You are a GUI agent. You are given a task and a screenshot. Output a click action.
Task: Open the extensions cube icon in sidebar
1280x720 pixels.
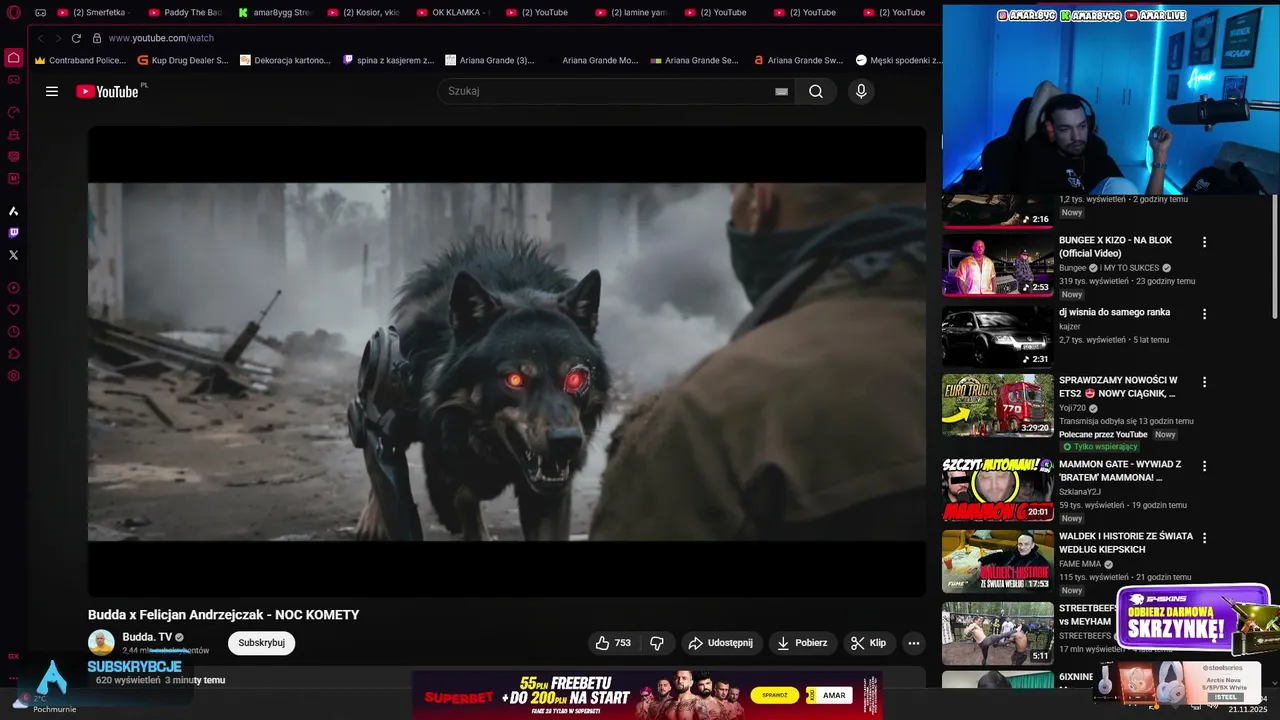click(x=14, y=354)
